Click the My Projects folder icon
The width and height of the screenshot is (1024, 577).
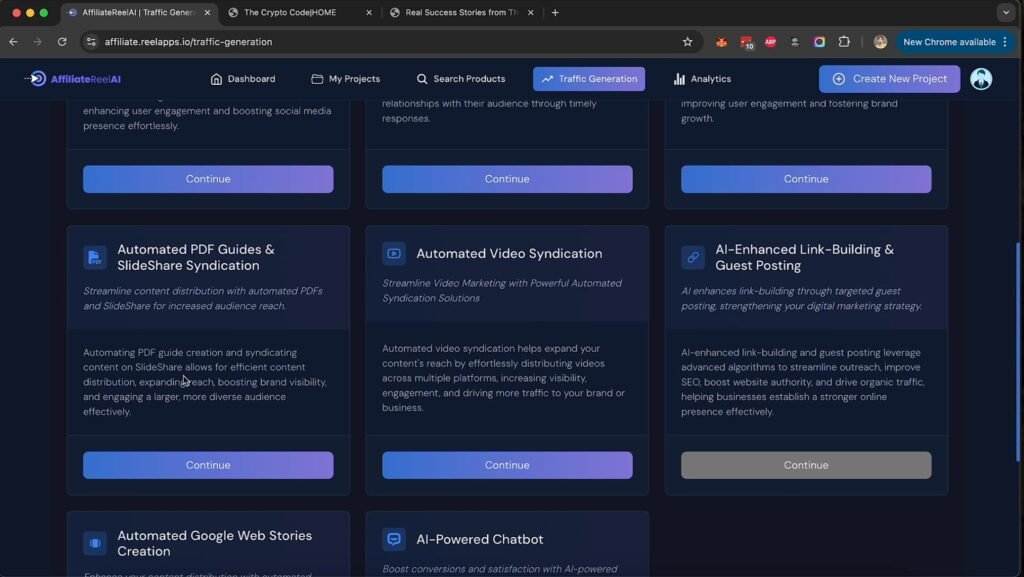tap(317, 79)
